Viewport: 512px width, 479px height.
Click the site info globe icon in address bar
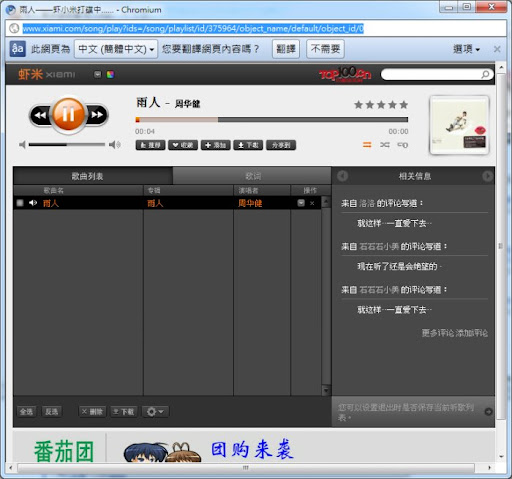(14, 28)
